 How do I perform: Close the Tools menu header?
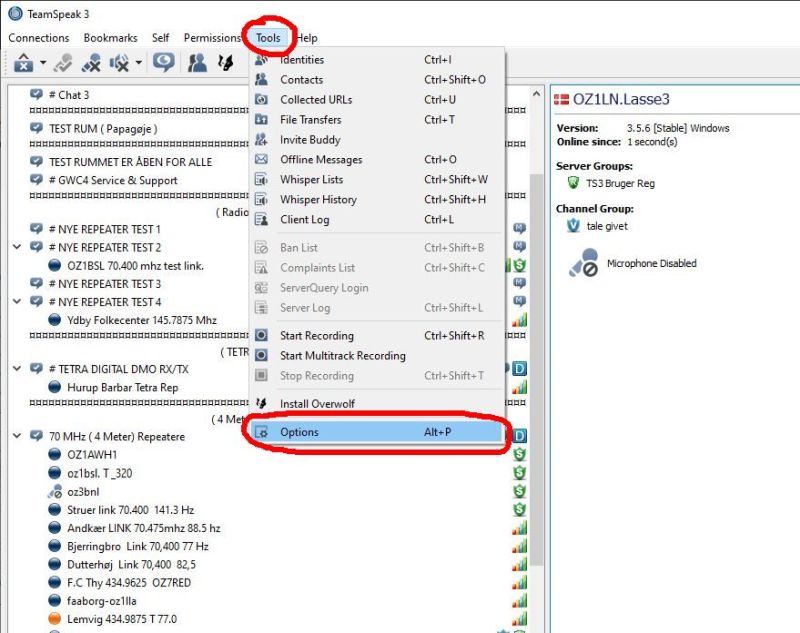(268, 38)
